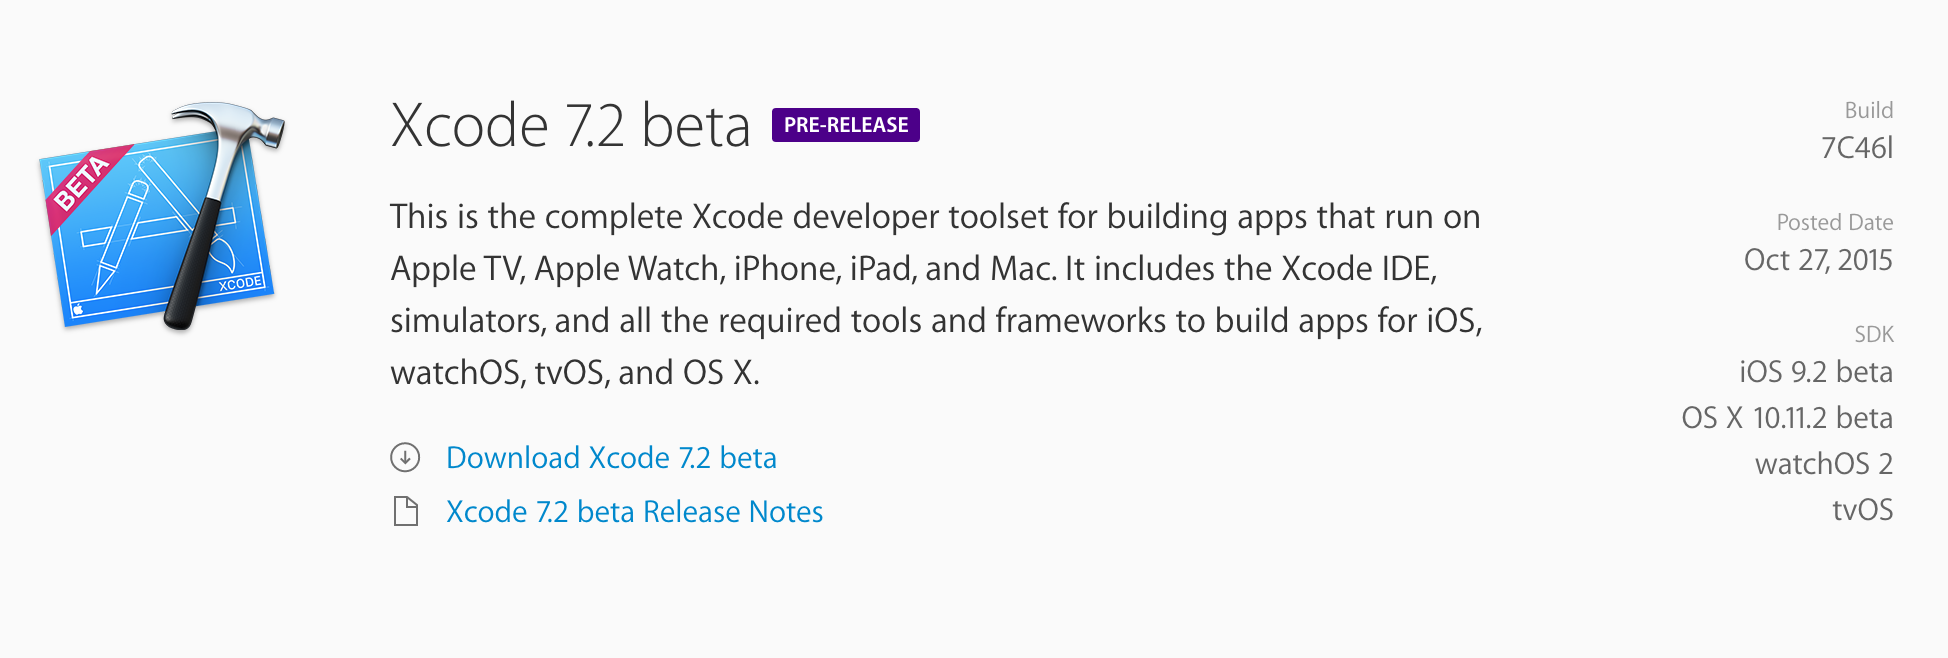
Task: Click the Build label
Action: tap(1868, 110)
